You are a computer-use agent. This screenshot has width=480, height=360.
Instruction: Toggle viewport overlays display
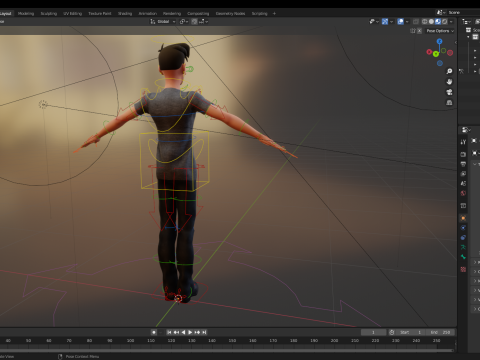coord(401,22)
